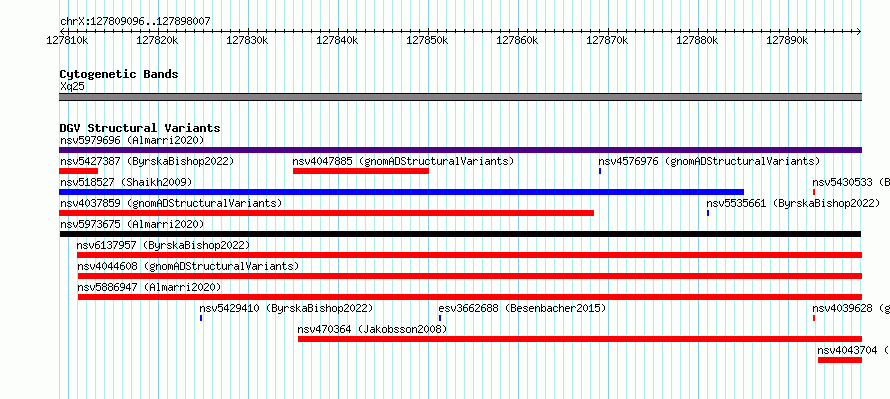Open nsv5886947 (Almarri2020) label
Screen dimensions: 890x399
[149, 287]
